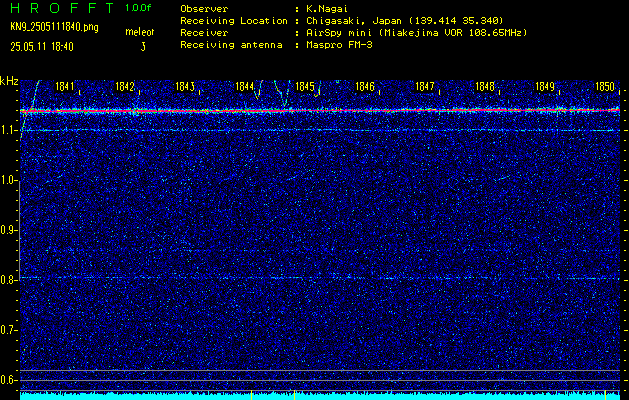The width and height of the screenshot is (629, 400).
Task: Click the HROFFT title text
Action: click(x=63, y=8)
